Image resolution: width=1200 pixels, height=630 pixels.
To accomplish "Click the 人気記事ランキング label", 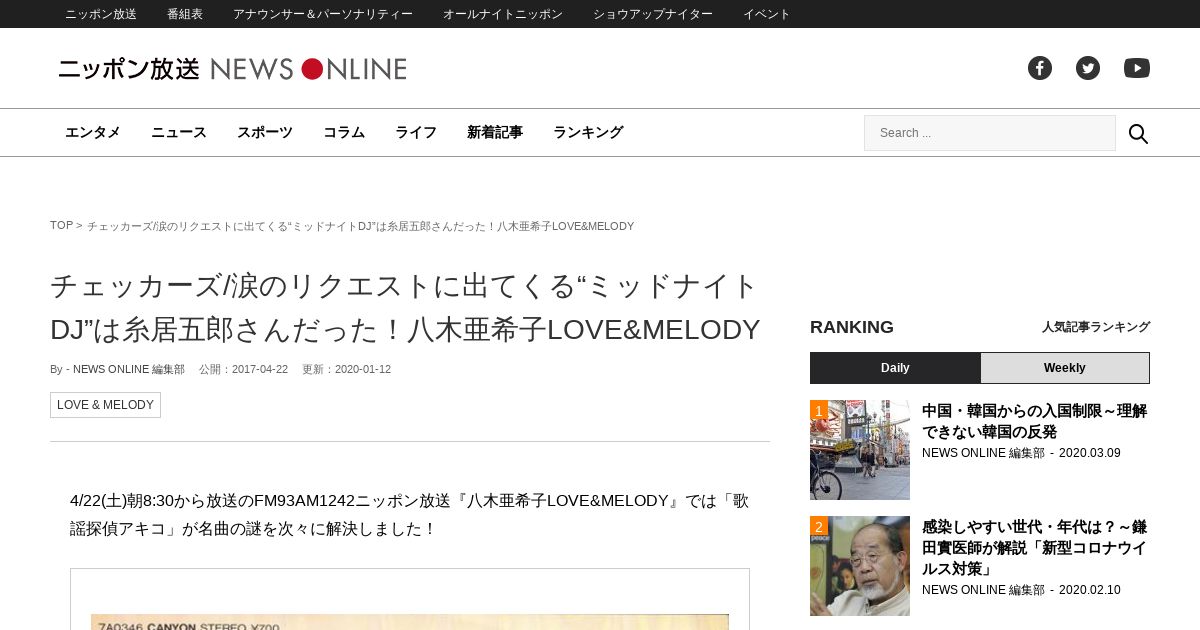I will point(1096,327).
